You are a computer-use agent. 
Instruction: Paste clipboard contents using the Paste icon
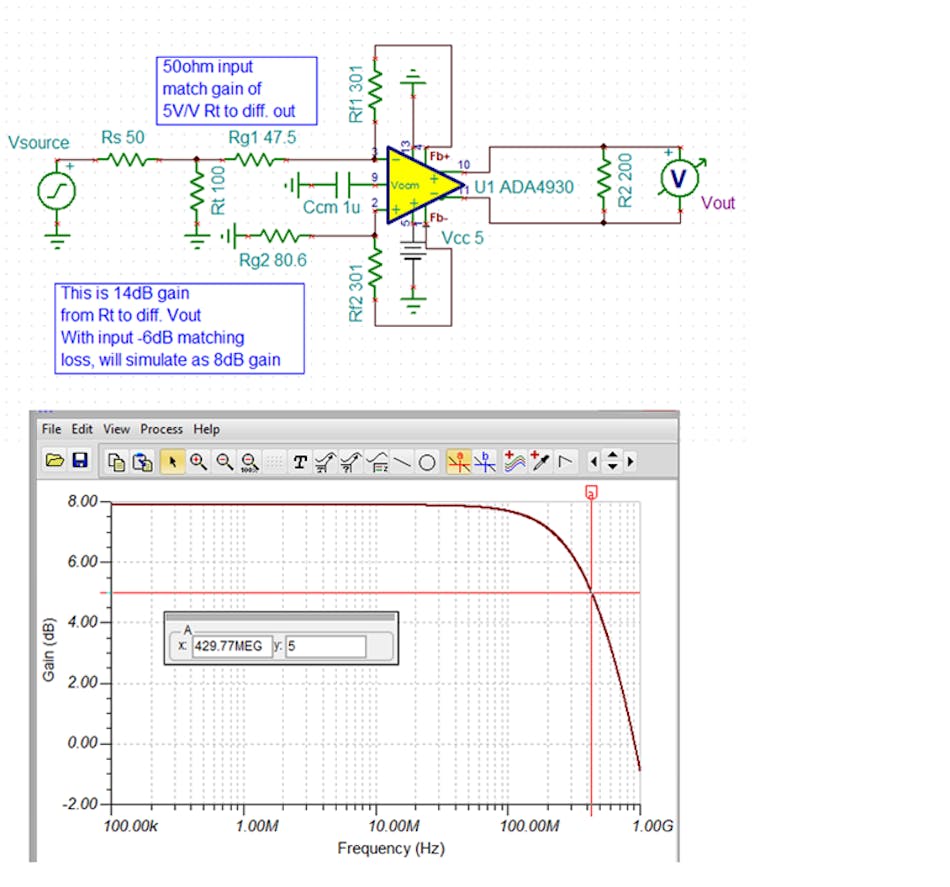pos(141,461)
